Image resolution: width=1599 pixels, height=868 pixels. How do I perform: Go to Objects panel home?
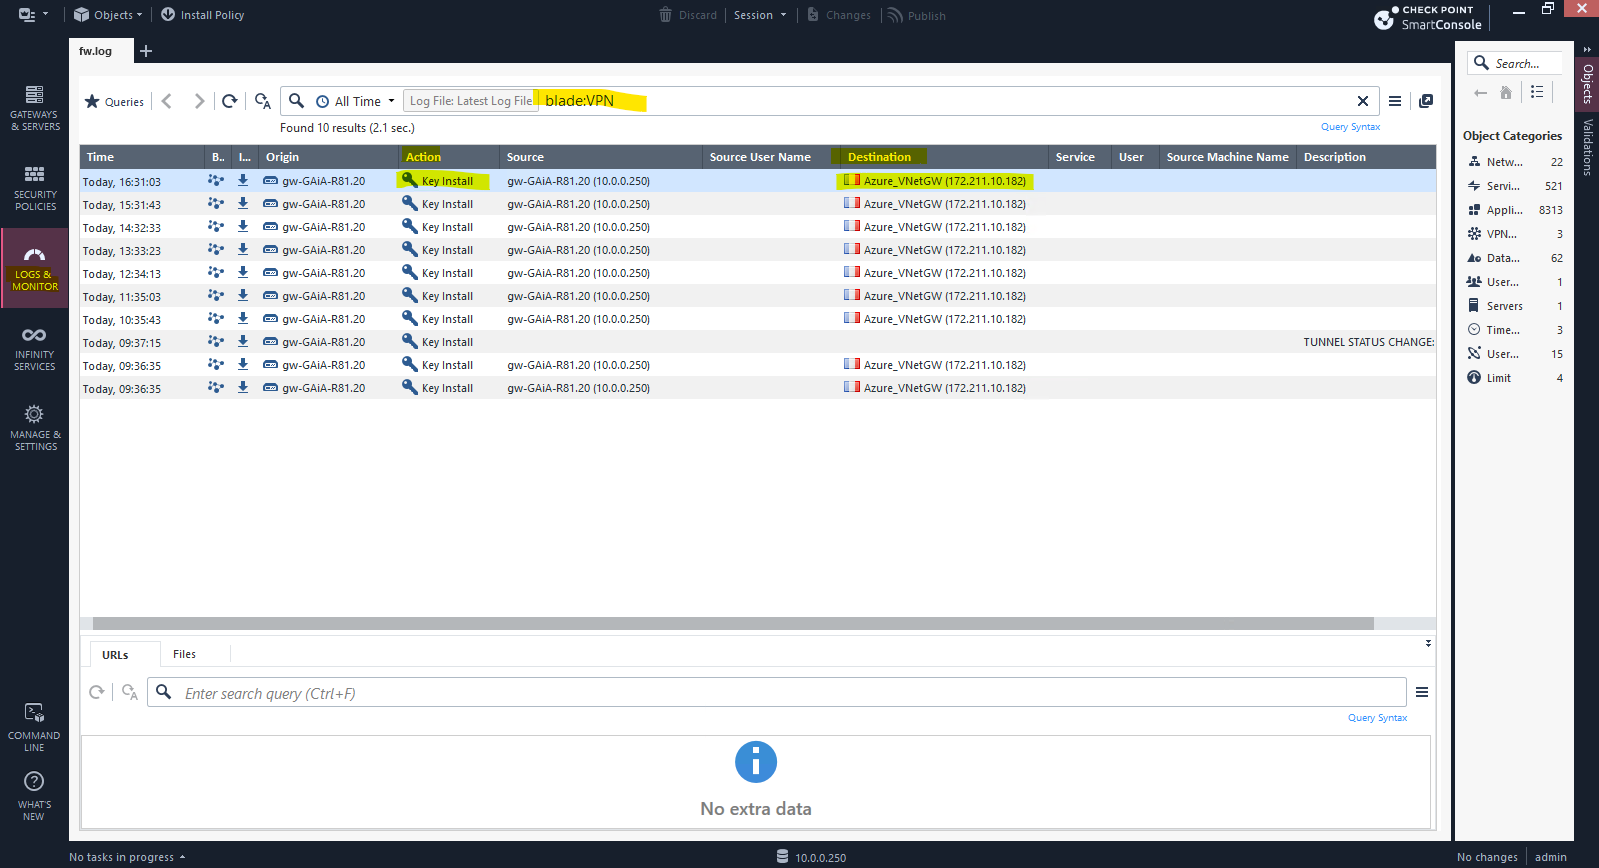click(1506, 92)
